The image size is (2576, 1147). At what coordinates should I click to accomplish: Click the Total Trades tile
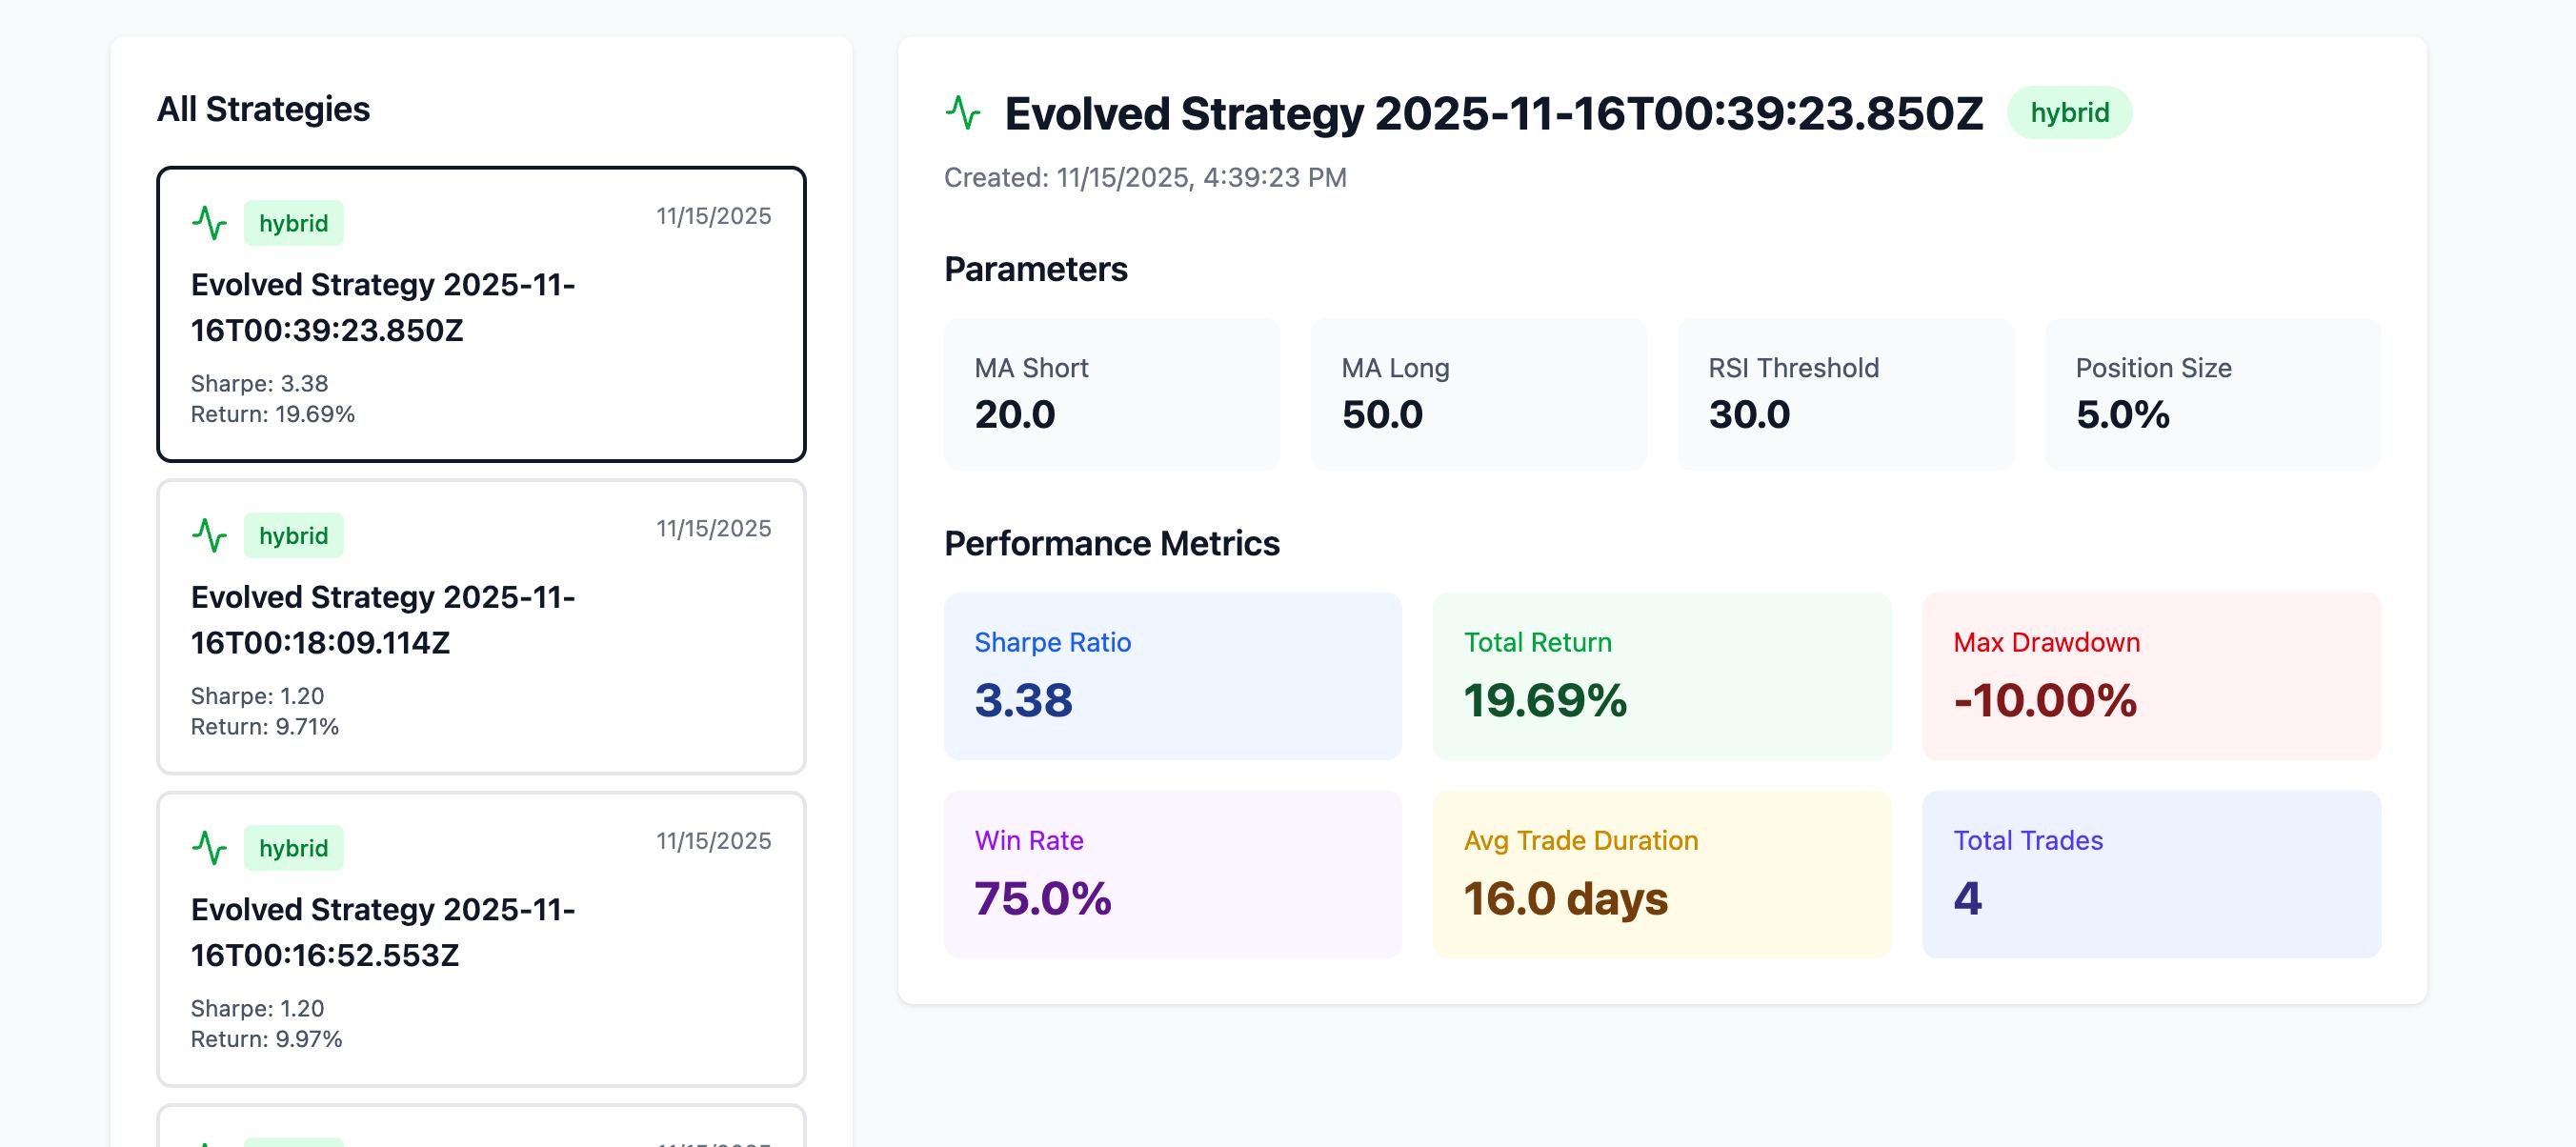point(2150,874)
